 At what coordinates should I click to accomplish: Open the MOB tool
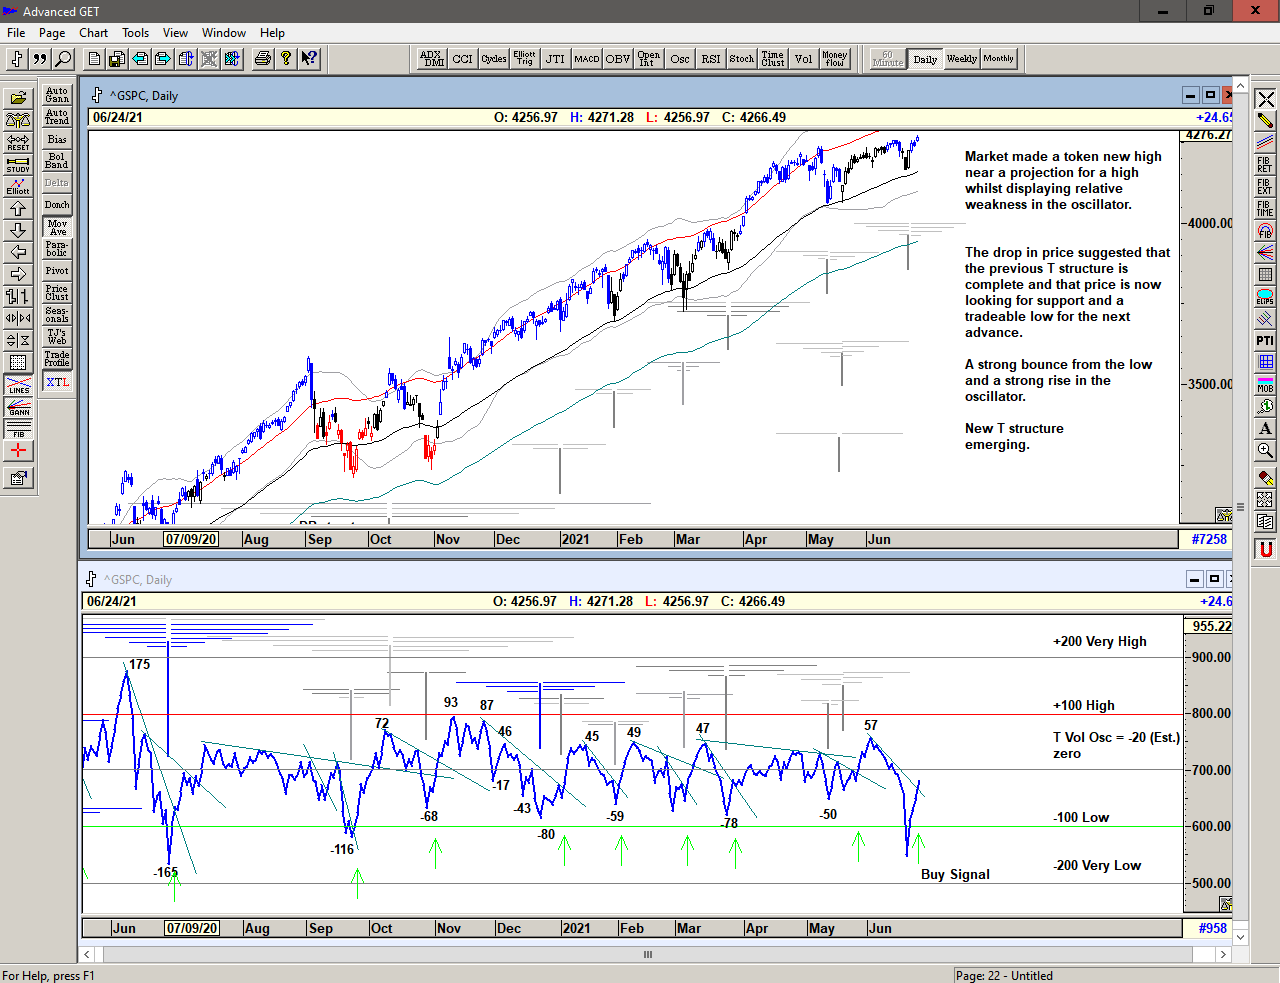[x=1265, y=385]
